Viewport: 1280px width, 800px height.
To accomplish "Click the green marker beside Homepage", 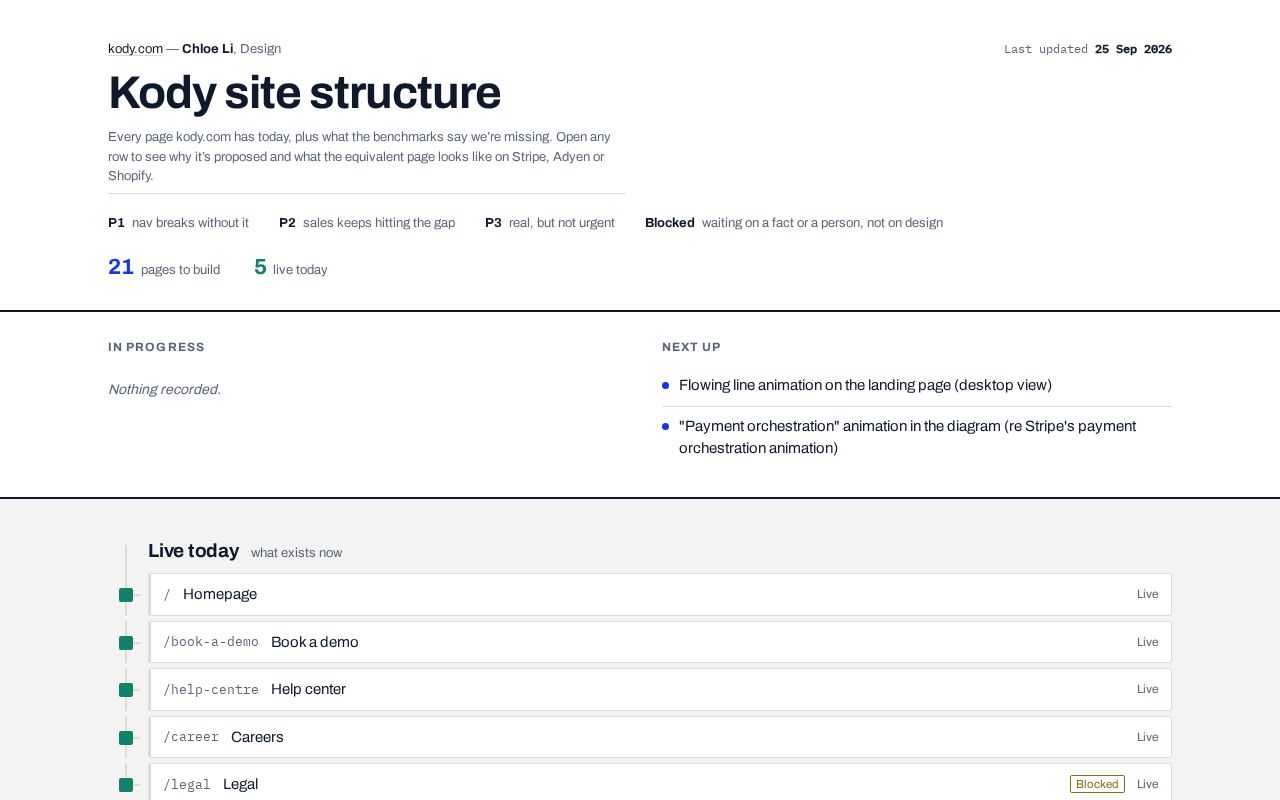I will coord(126,595).
